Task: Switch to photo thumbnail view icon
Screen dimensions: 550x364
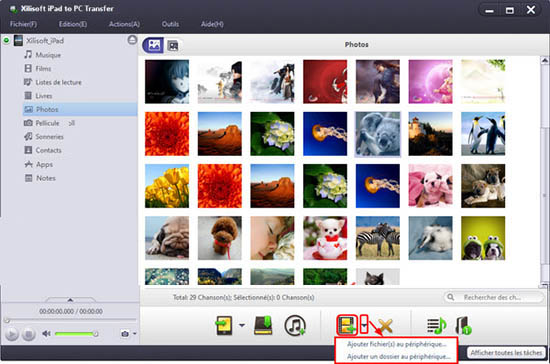Action: pyautogui.click(x=154, y=45)
